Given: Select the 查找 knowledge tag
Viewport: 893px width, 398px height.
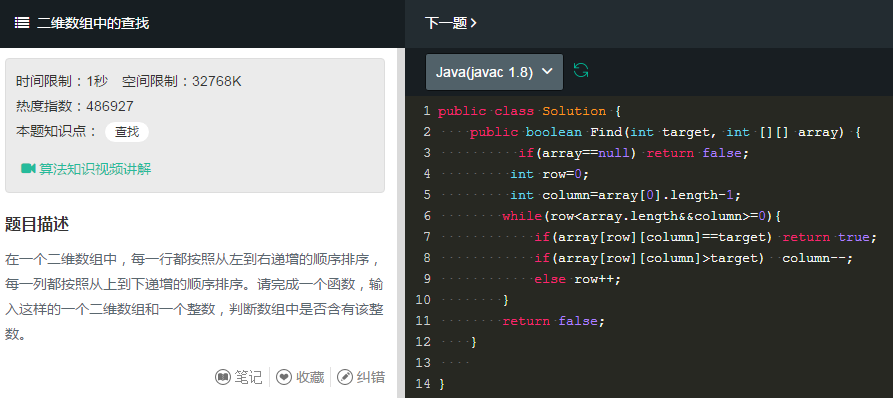Looking at the screenshot, I should (127, 132).
